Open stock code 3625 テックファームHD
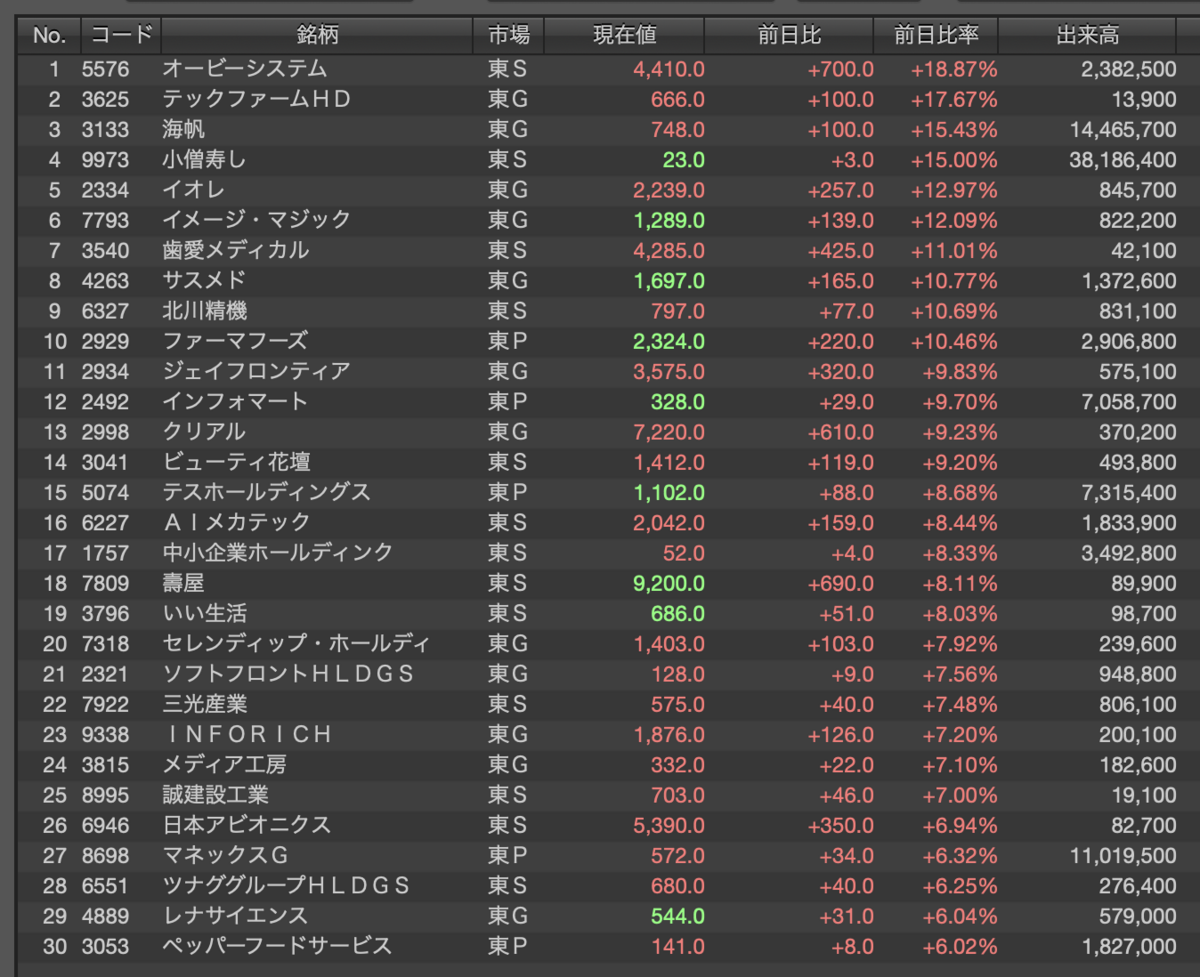Viewport: 1200px width, 977px height. click(x=105, y=100)
